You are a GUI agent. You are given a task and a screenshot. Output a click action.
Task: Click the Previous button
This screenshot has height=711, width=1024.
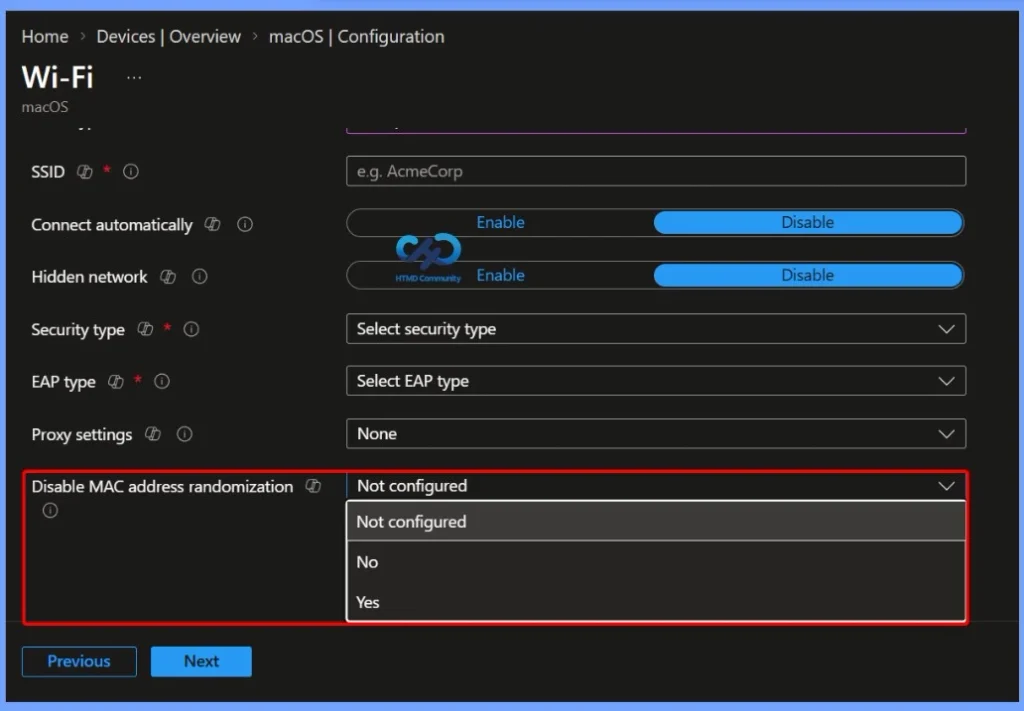pyautogui.click(x=79, y=661)
